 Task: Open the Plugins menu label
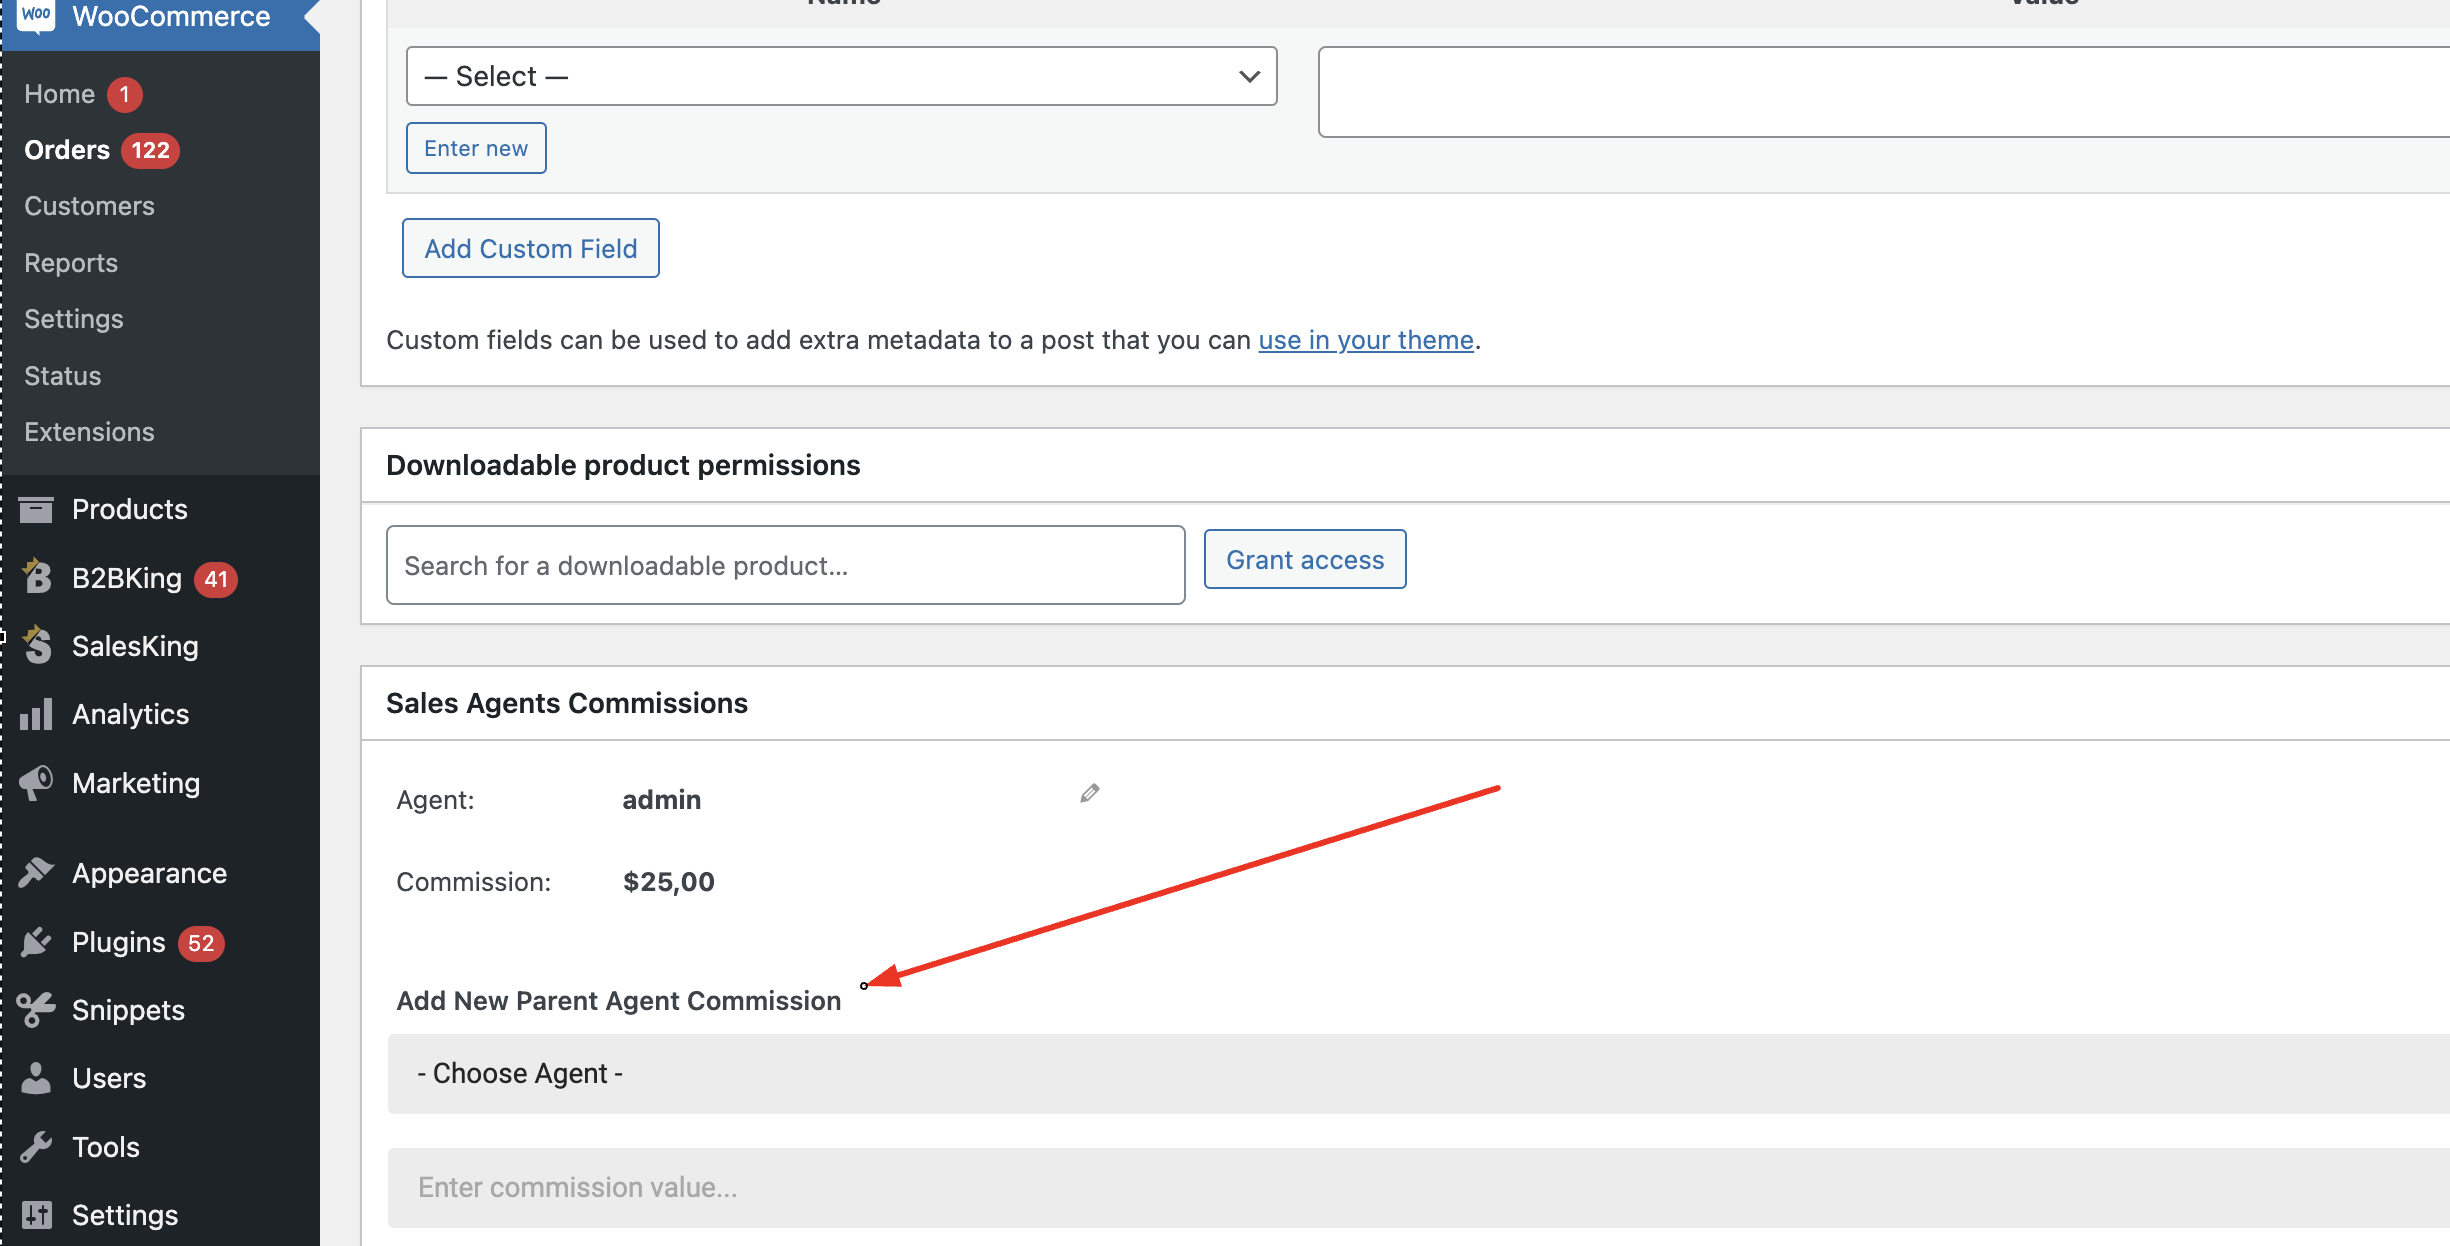tap(119, 942)
